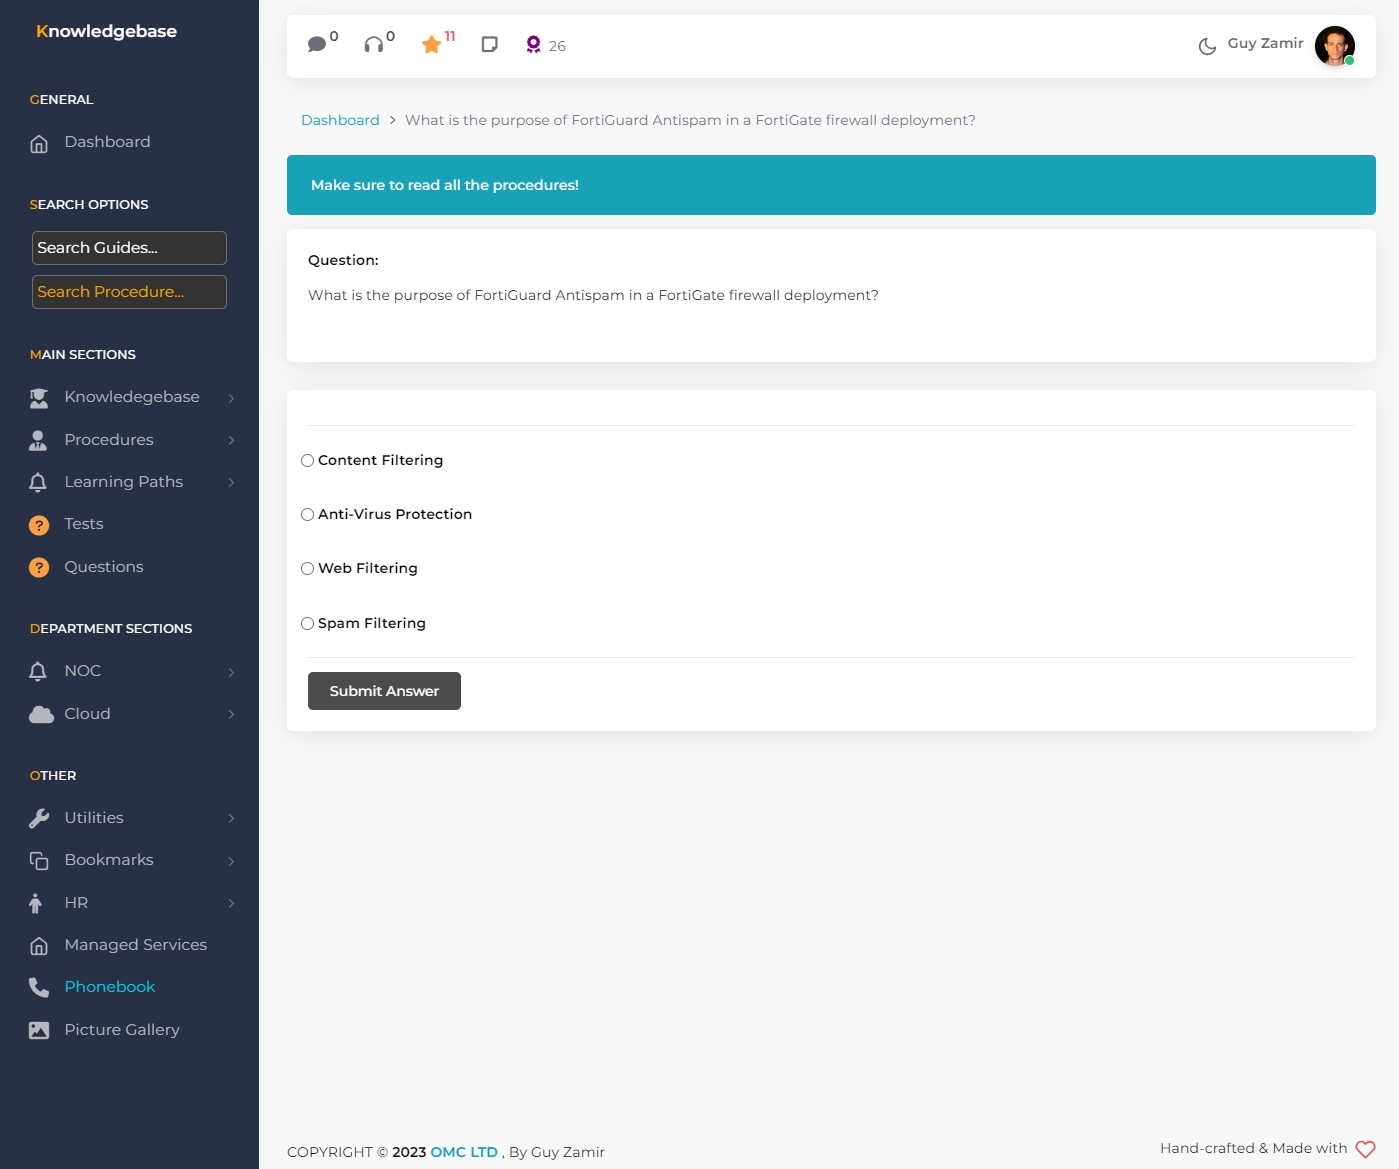Click the Picture Gallery image icon
1399x1169 pixels.
[x=39, y=1030]
